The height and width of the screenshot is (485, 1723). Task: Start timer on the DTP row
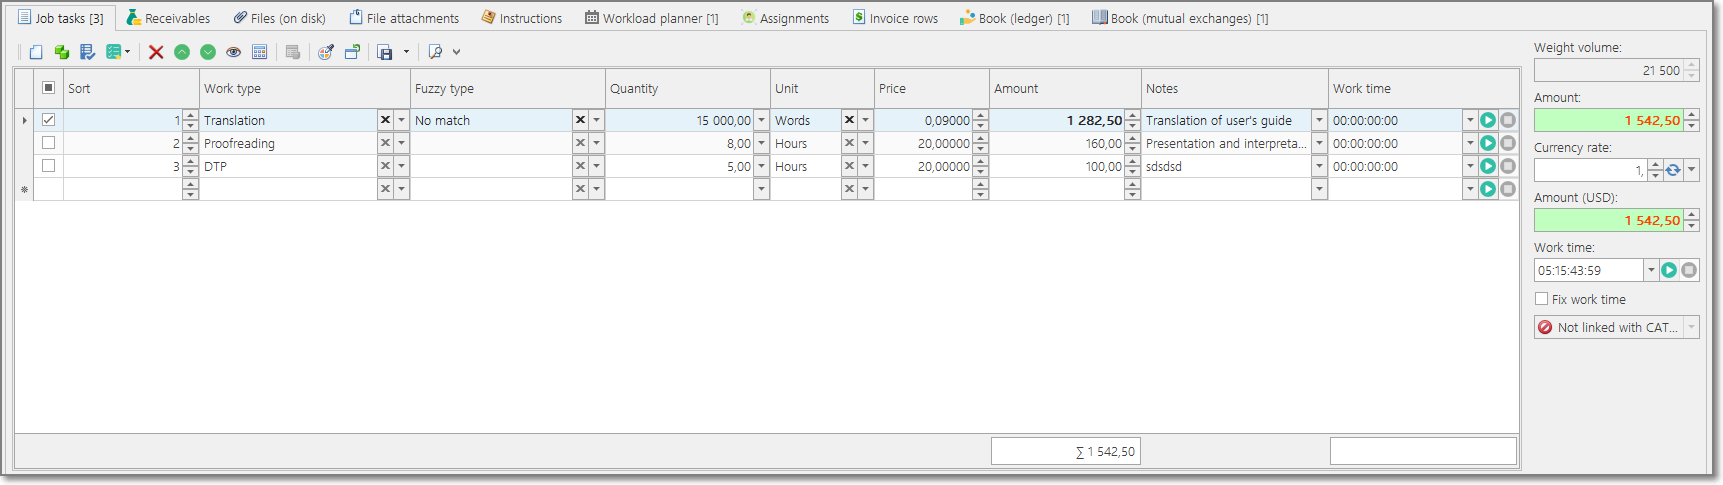[x=1488, y=166]
